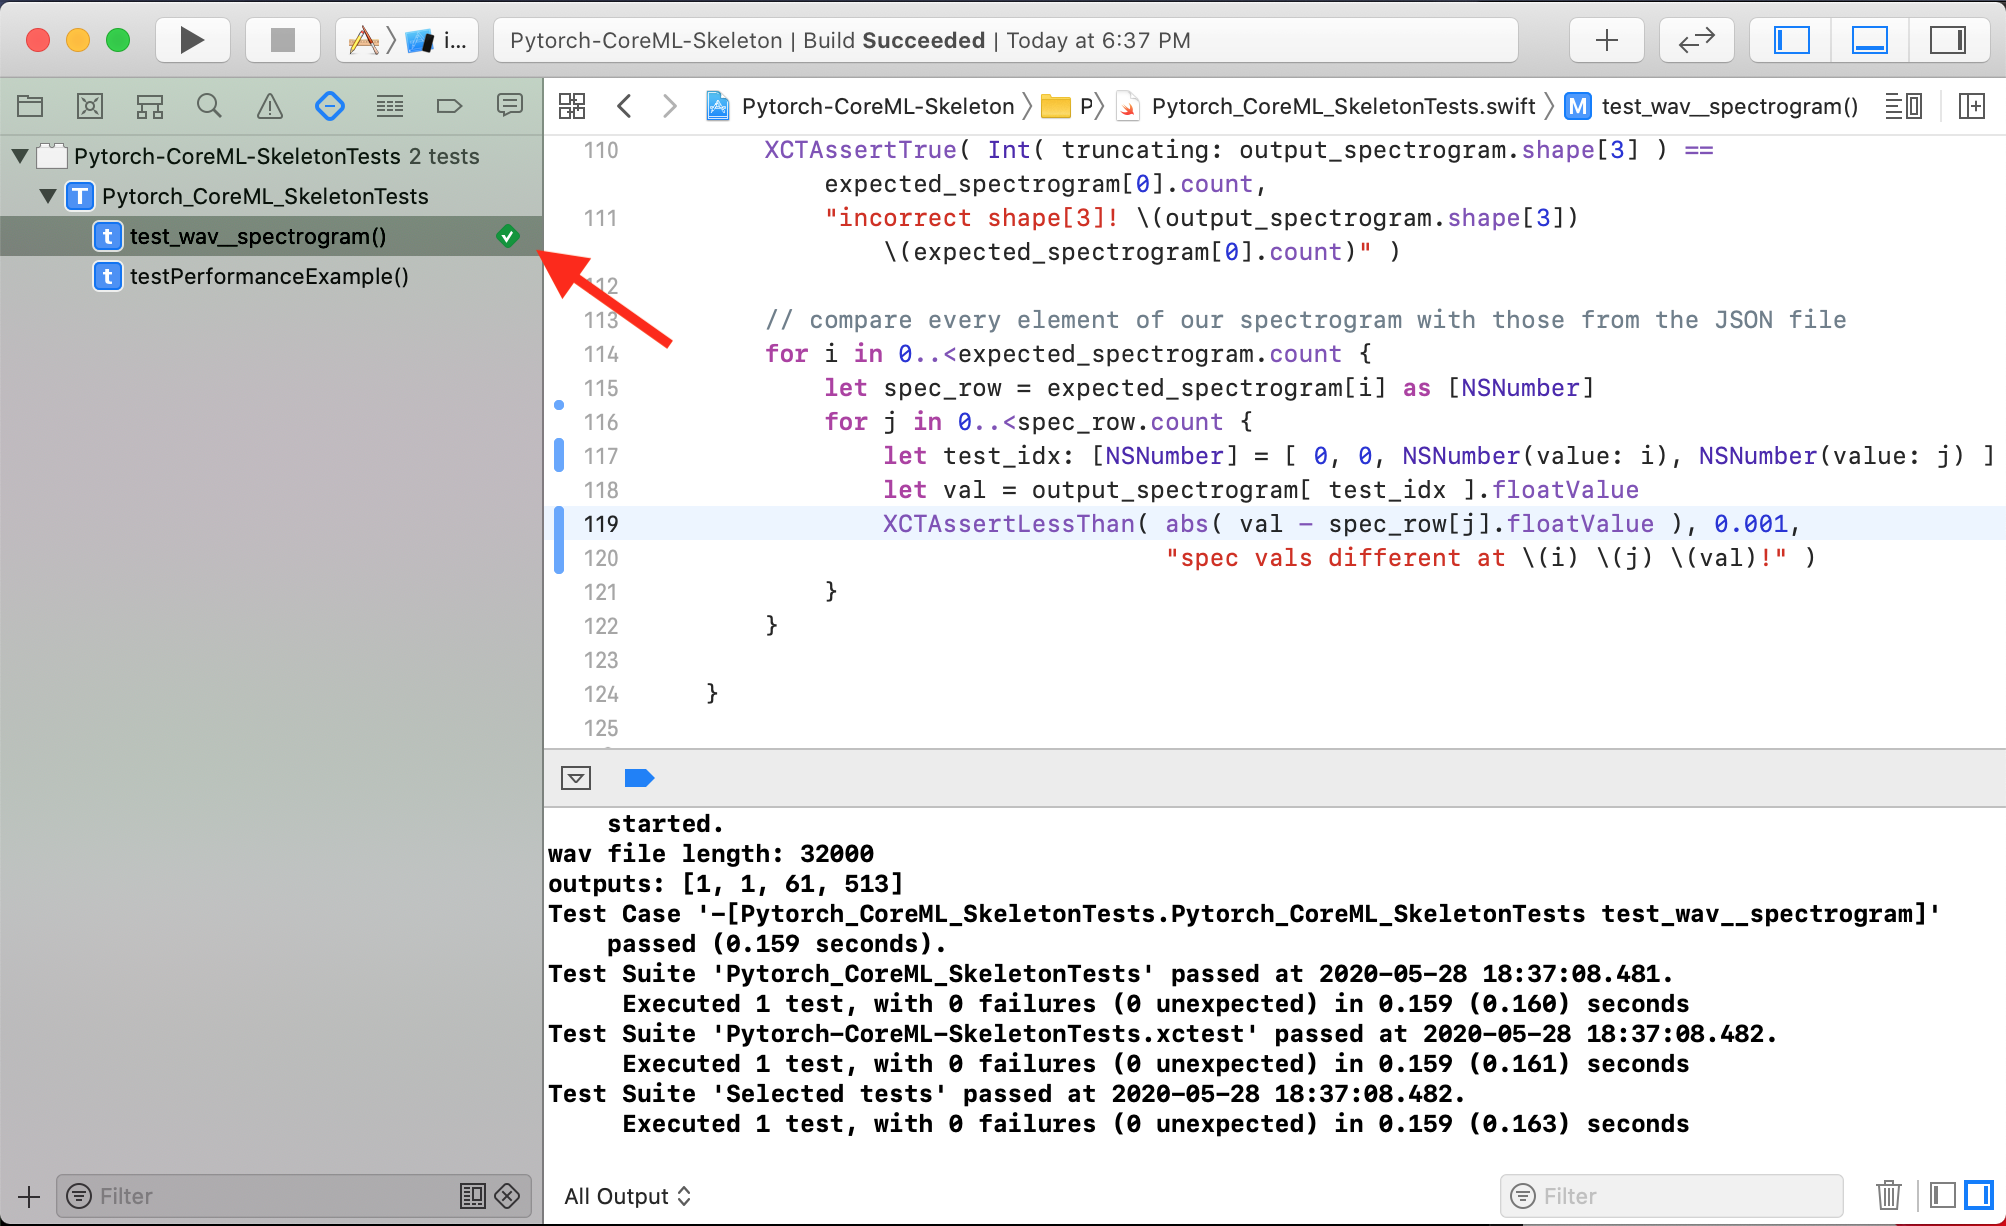Open the Breakpoint navigator

pyautogui.click(x=450, y=106)
